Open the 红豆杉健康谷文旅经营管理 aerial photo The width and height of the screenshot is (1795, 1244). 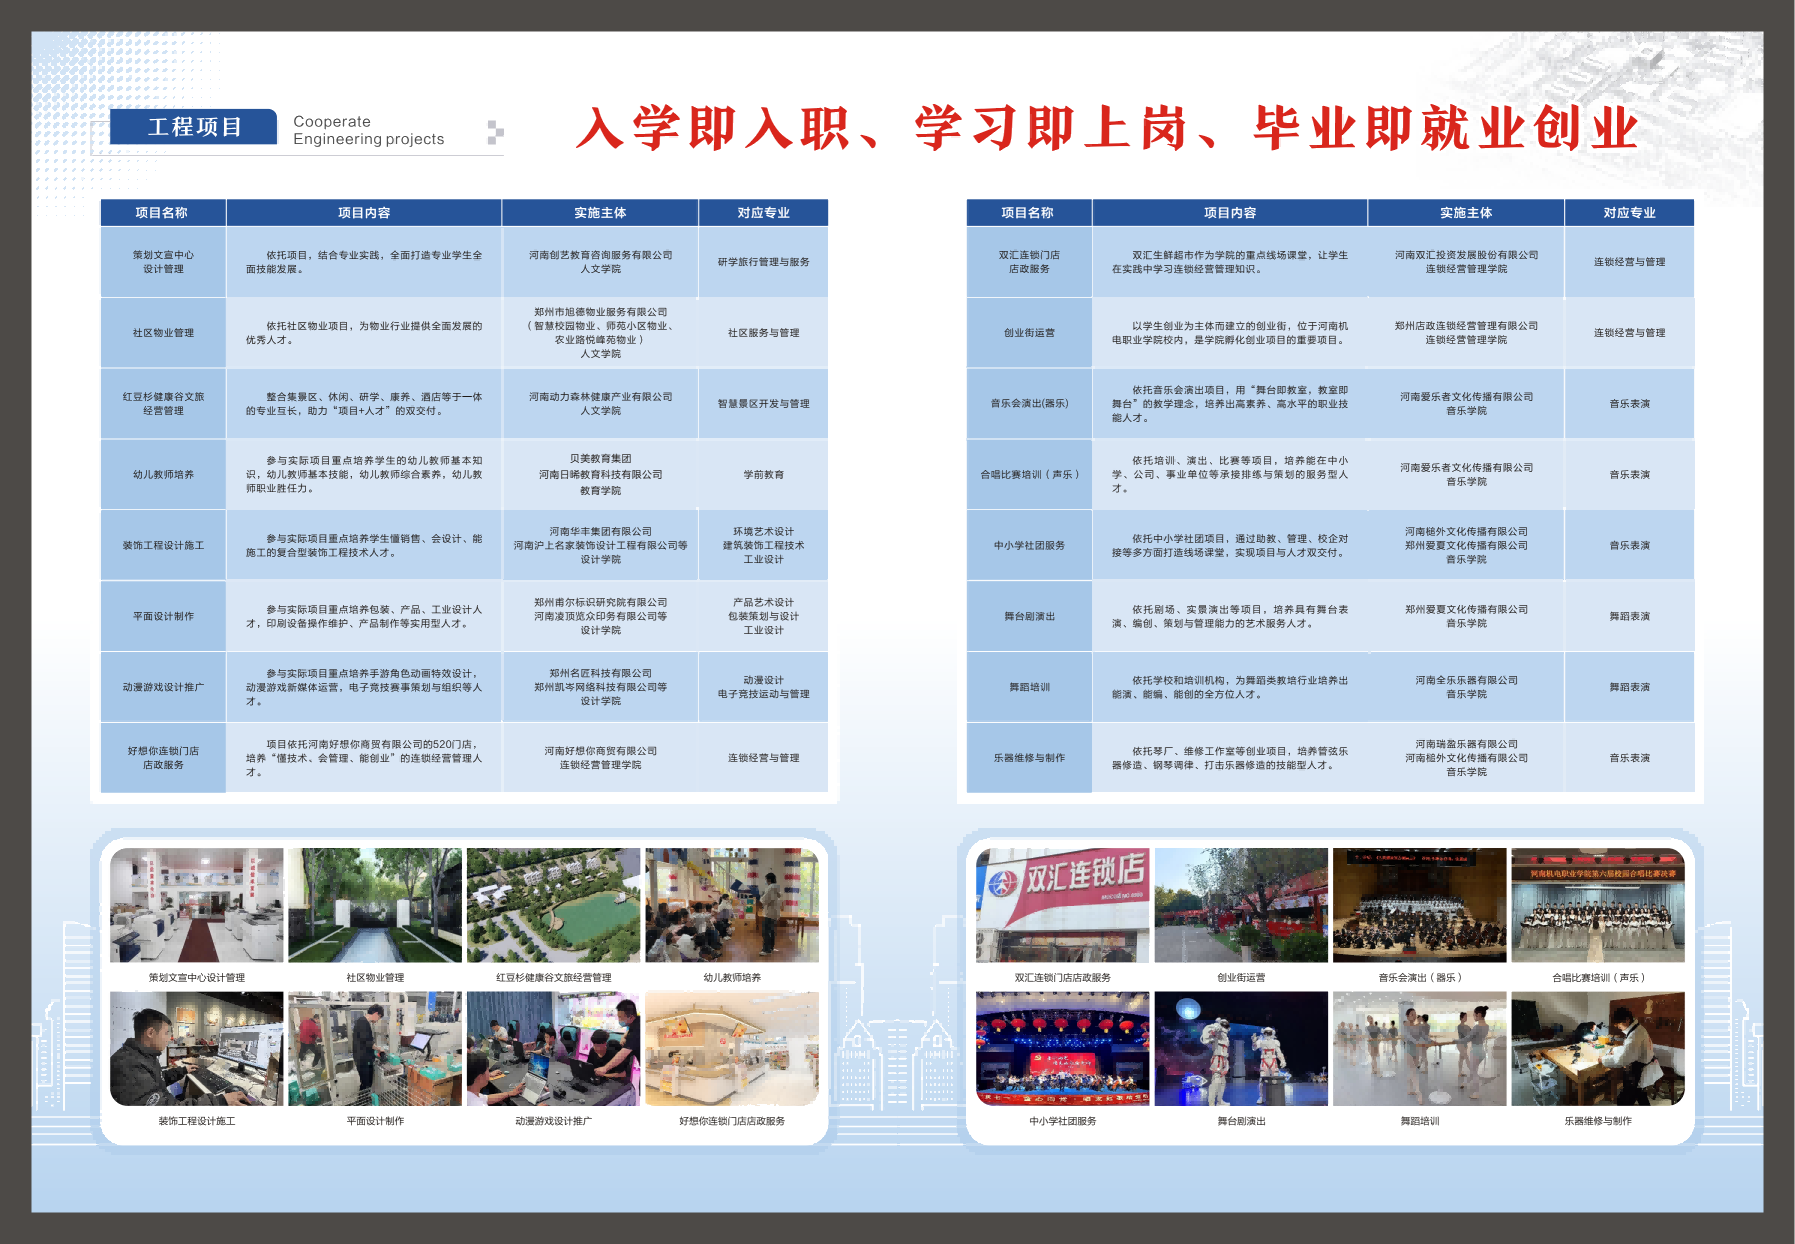(x=553, y=905)
